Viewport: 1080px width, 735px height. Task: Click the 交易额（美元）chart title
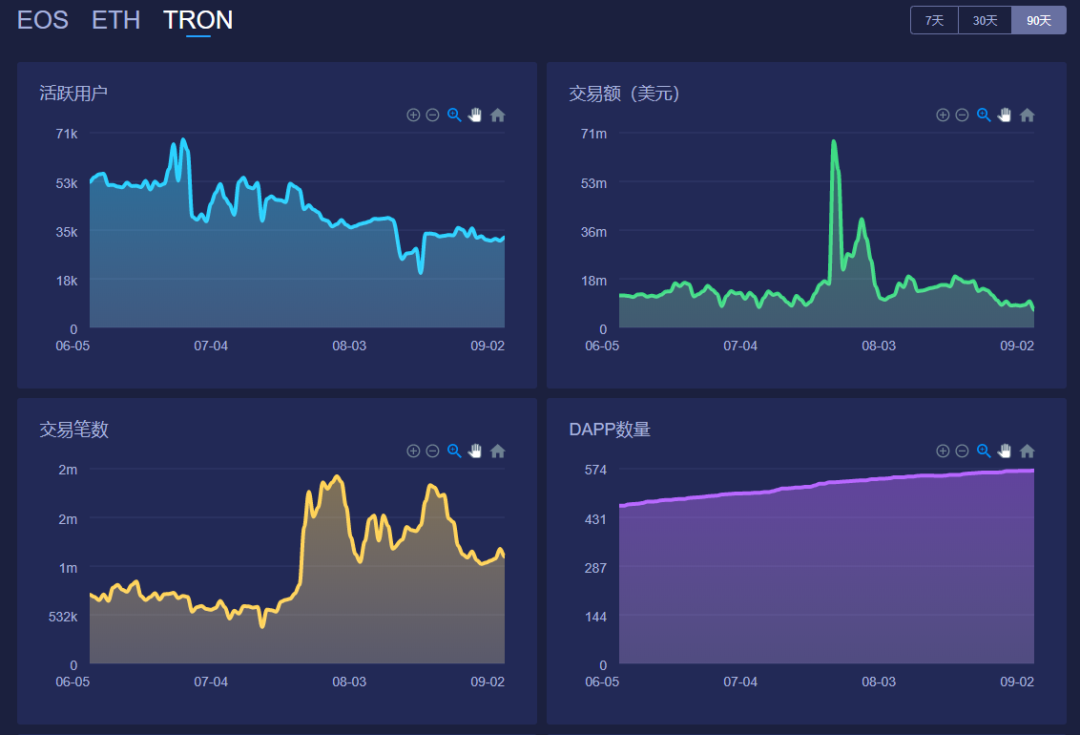(x=624, y=93)
